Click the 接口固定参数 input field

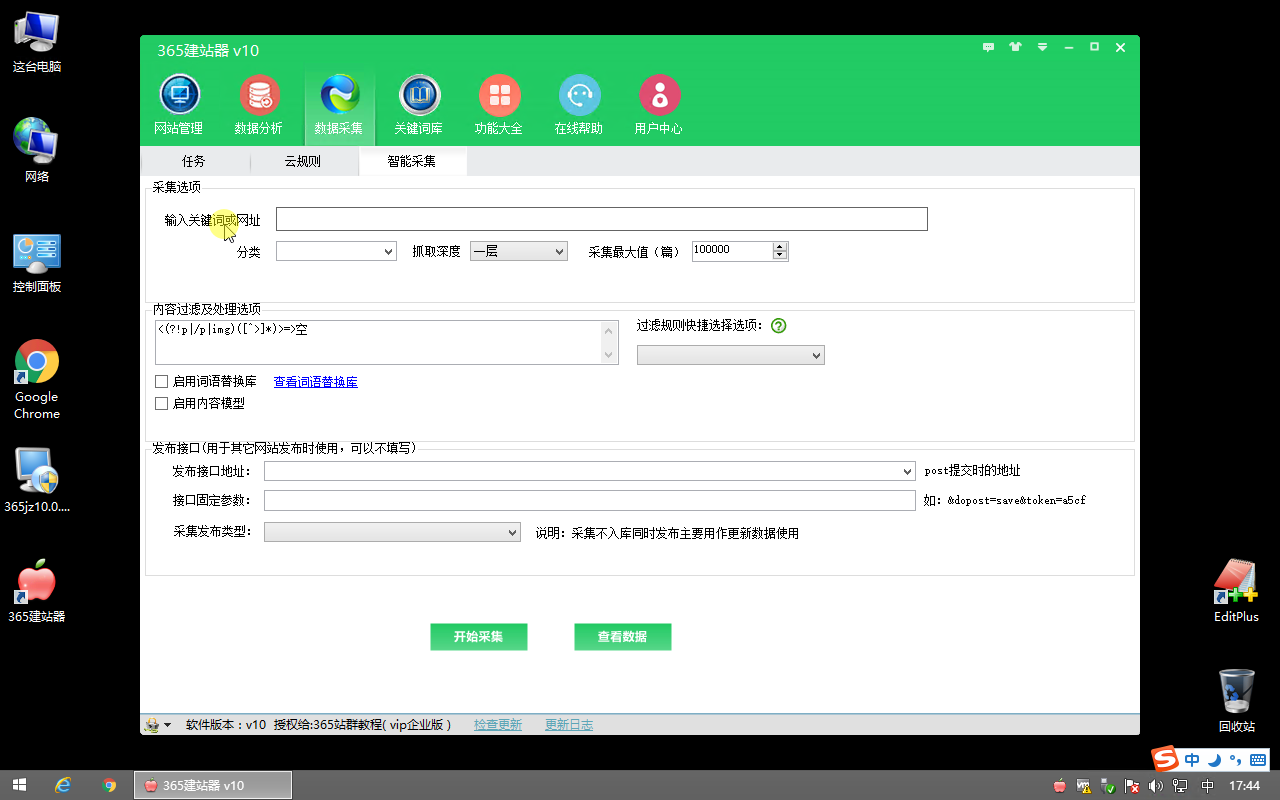click(x=590, y=500)
